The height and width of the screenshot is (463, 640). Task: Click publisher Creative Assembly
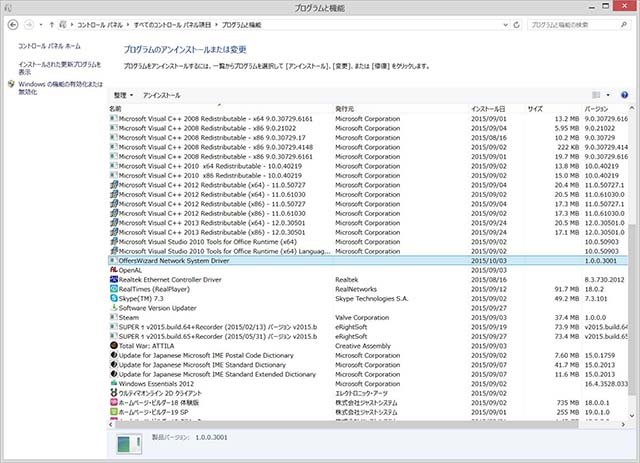click(363, 346)
